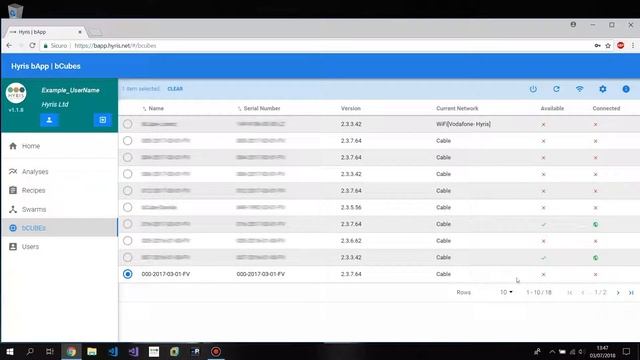Viewport: 640px width, 360px height.
Task: Click the Chrome profile icon in title bar
Action: [573, 24]
